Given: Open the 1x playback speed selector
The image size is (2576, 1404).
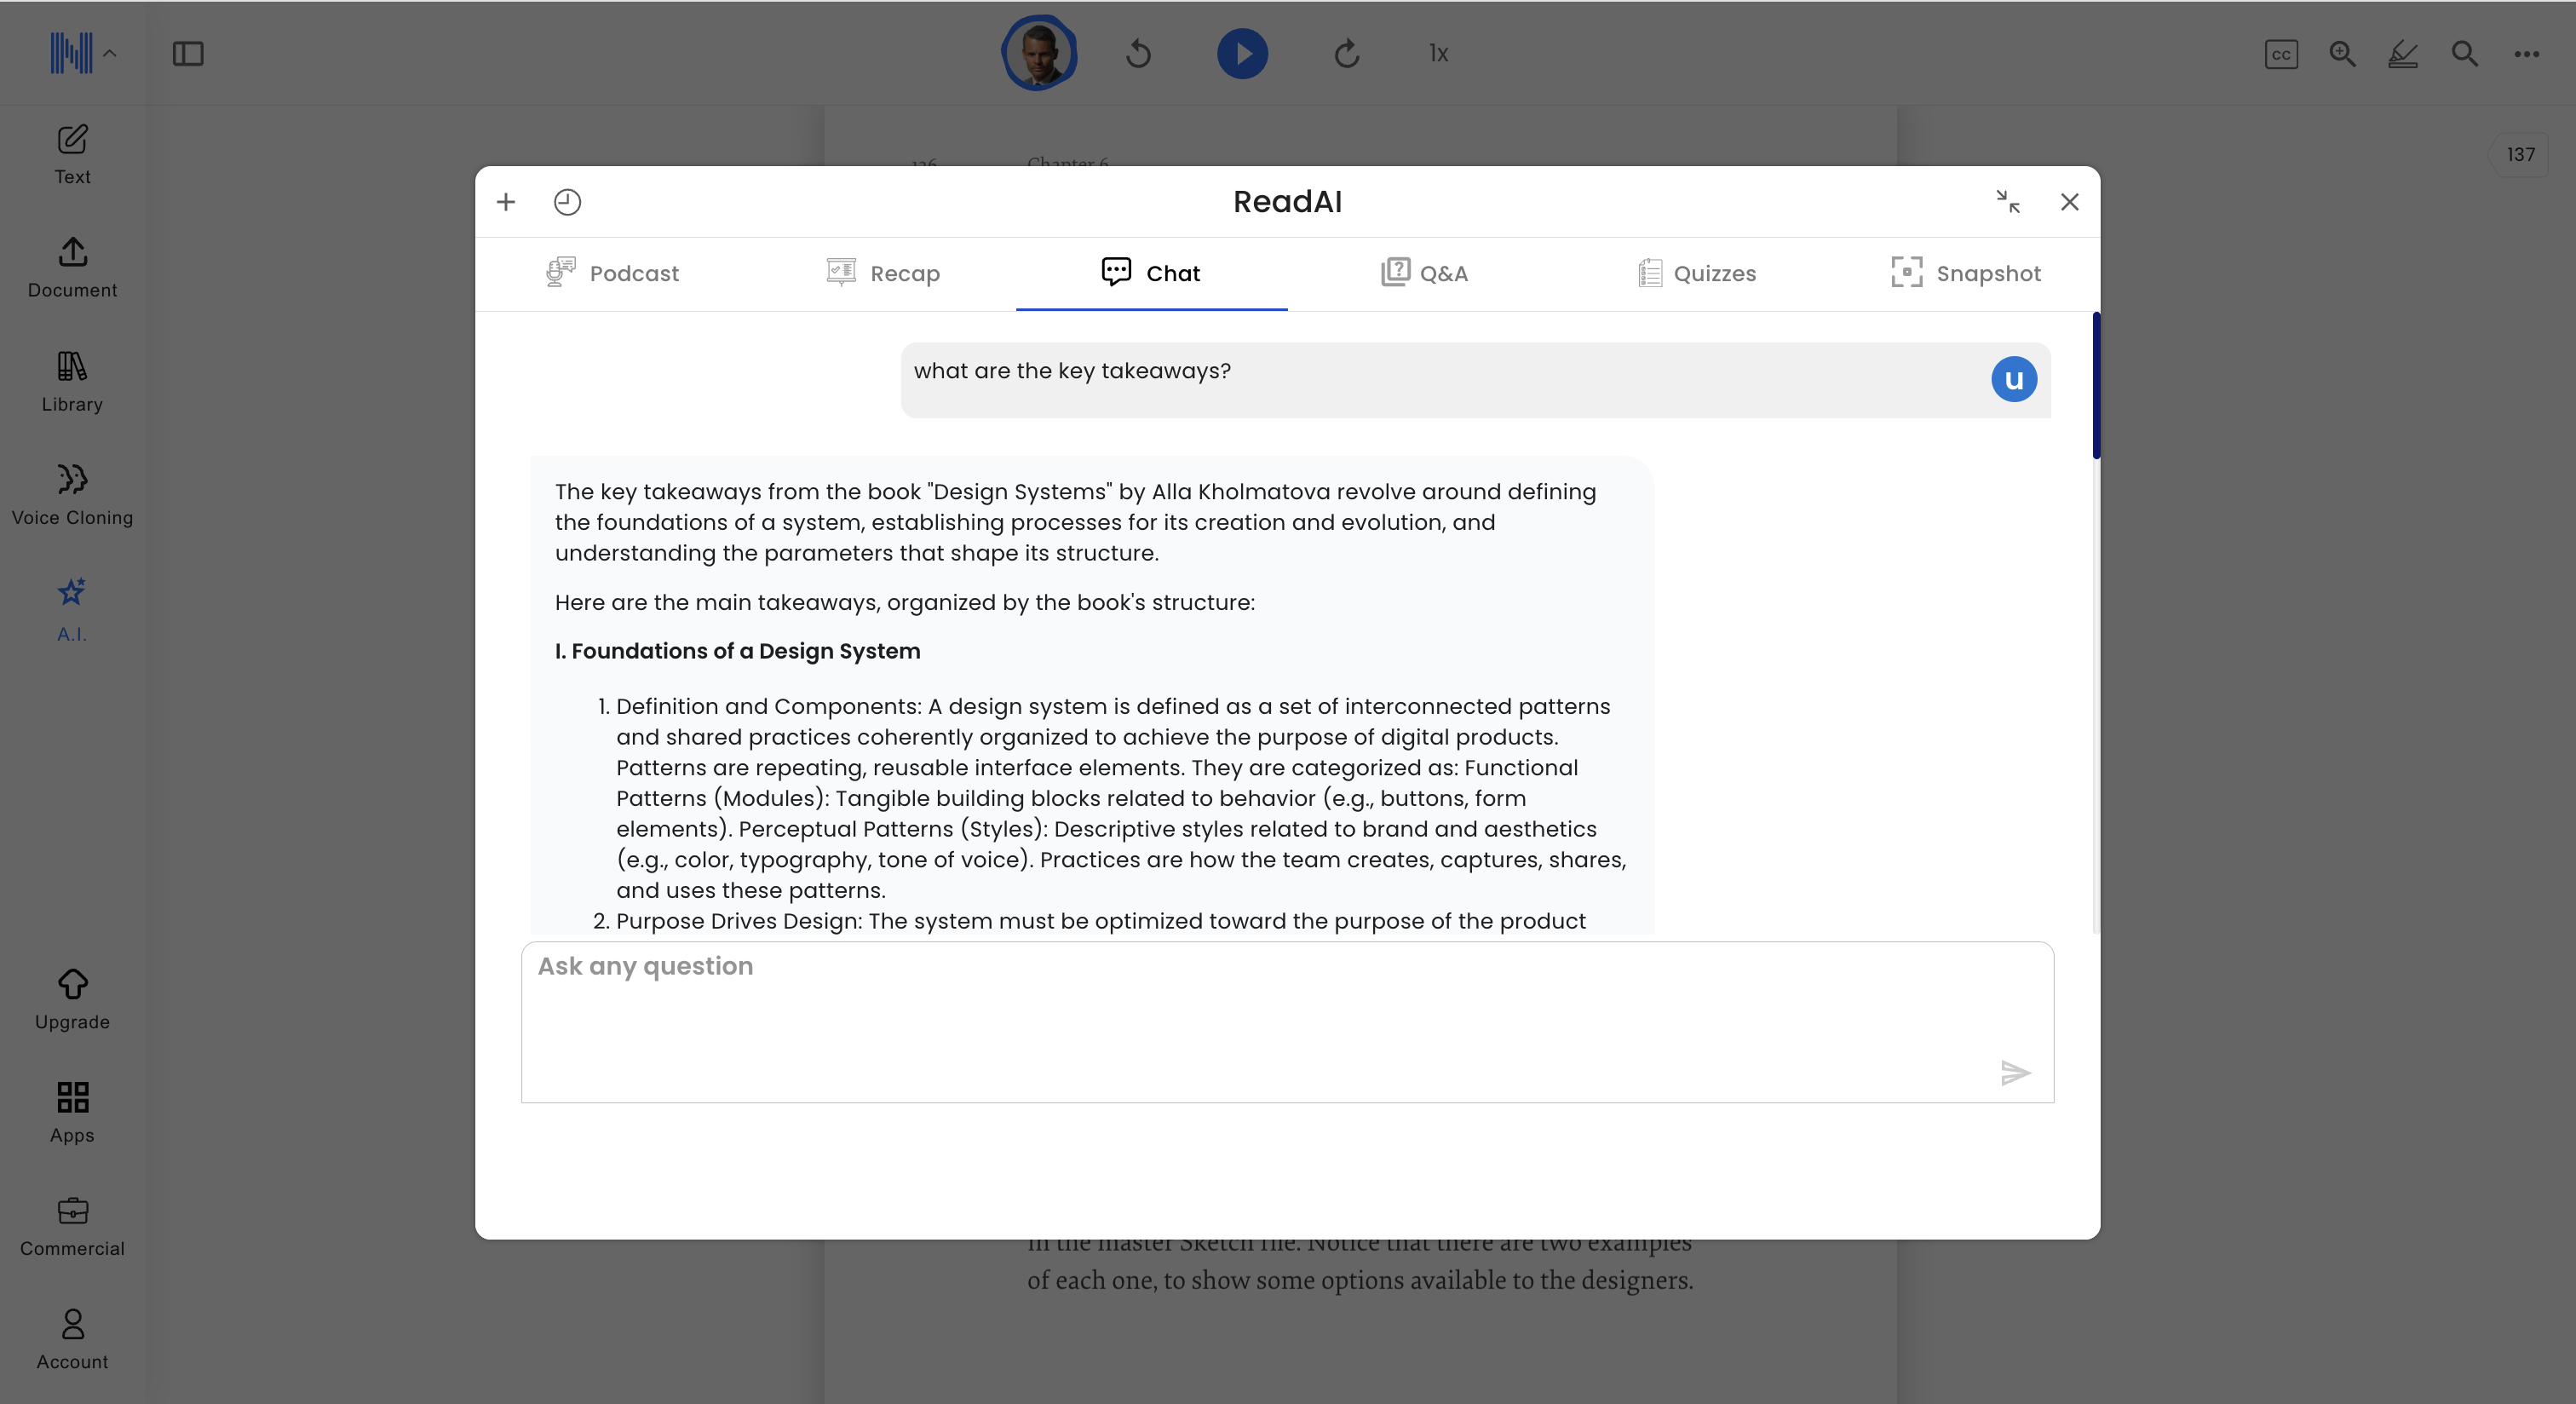Looking at the screenshot, I should [x=1438, y=54].
